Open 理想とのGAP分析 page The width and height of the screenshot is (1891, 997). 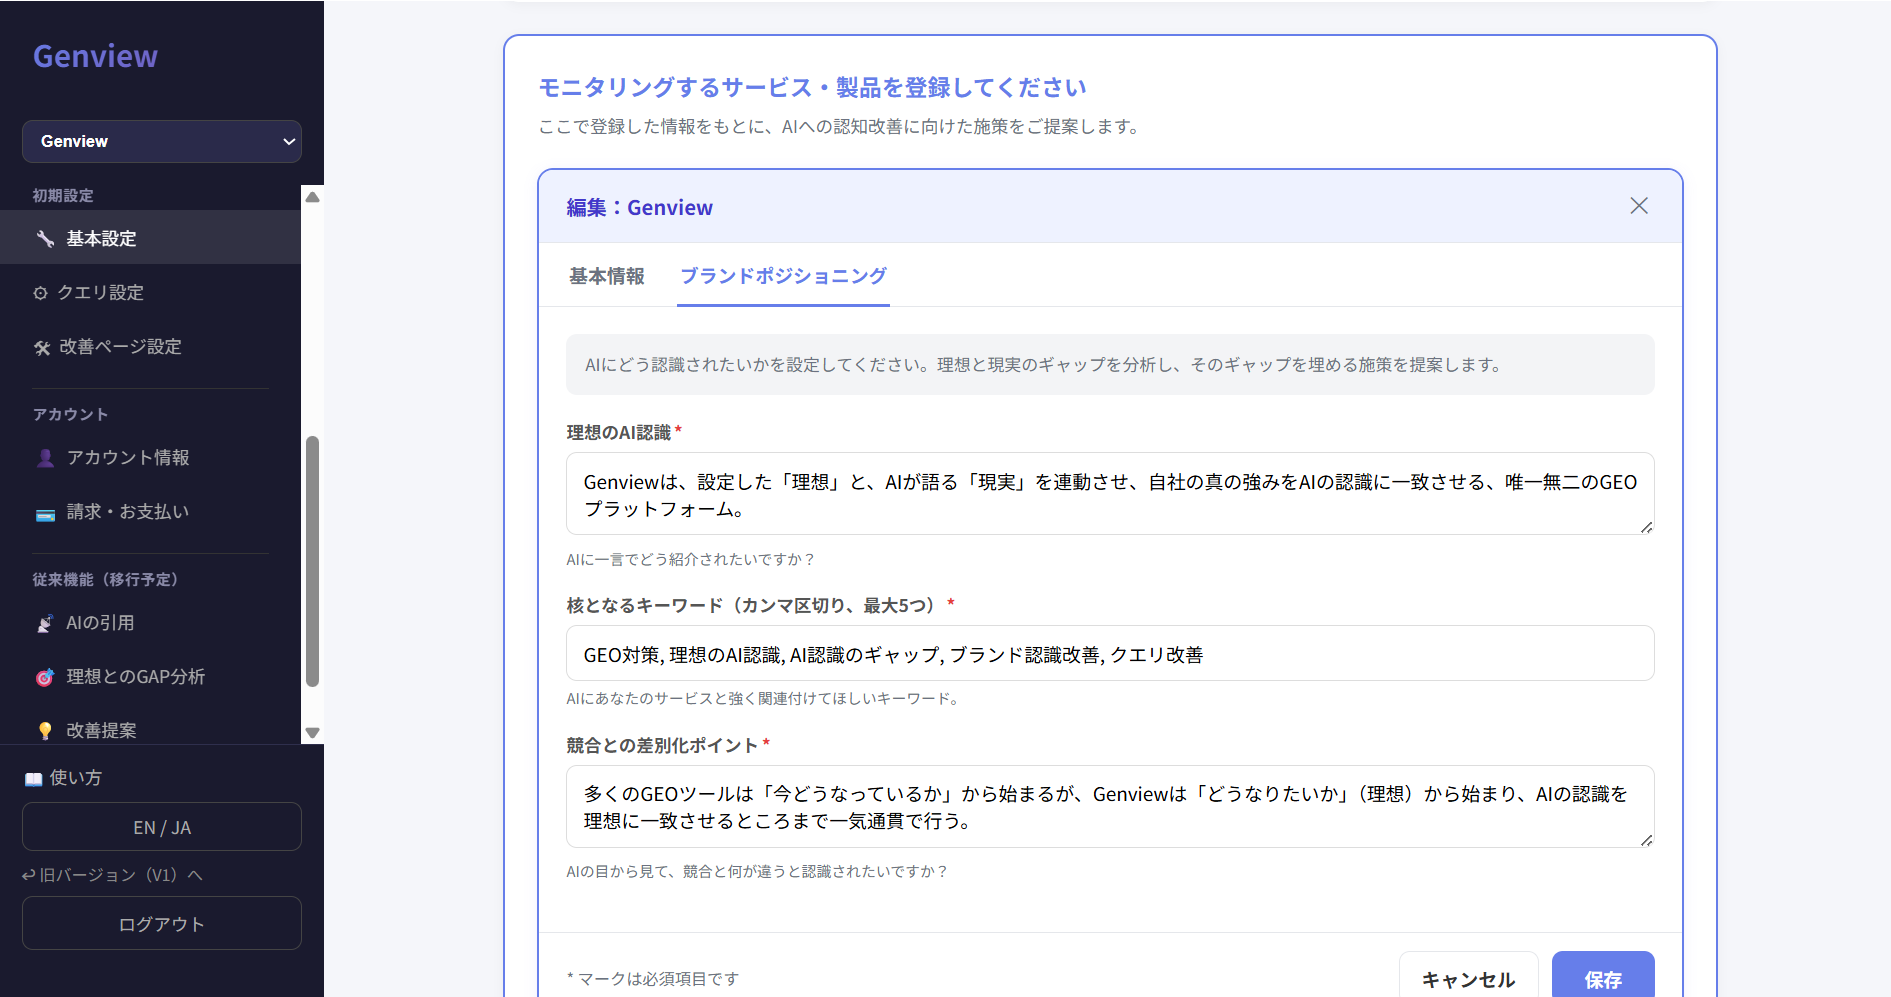pos(150,677)
